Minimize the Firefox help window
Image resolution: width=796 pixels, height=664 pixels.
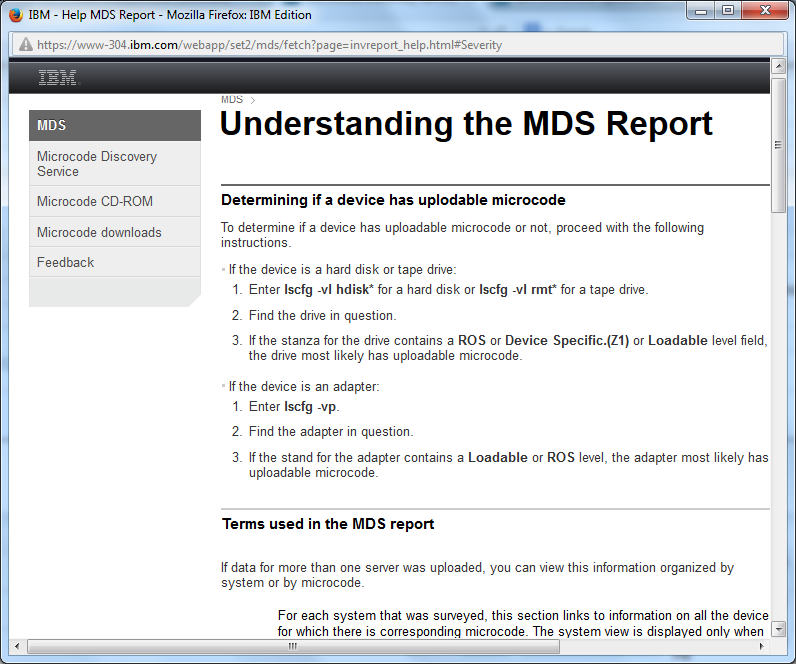click(701, 12)
